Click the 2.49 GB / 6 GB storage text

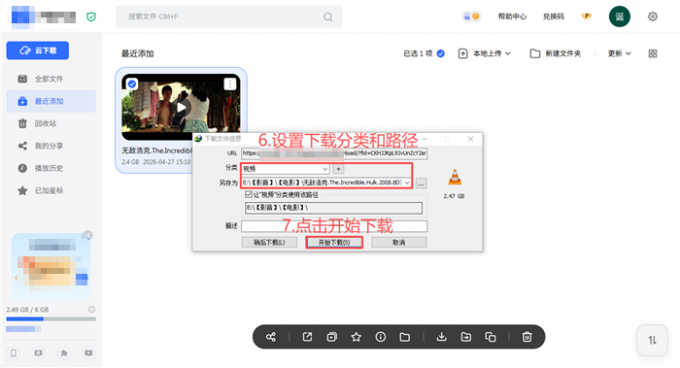coord(27,309)
